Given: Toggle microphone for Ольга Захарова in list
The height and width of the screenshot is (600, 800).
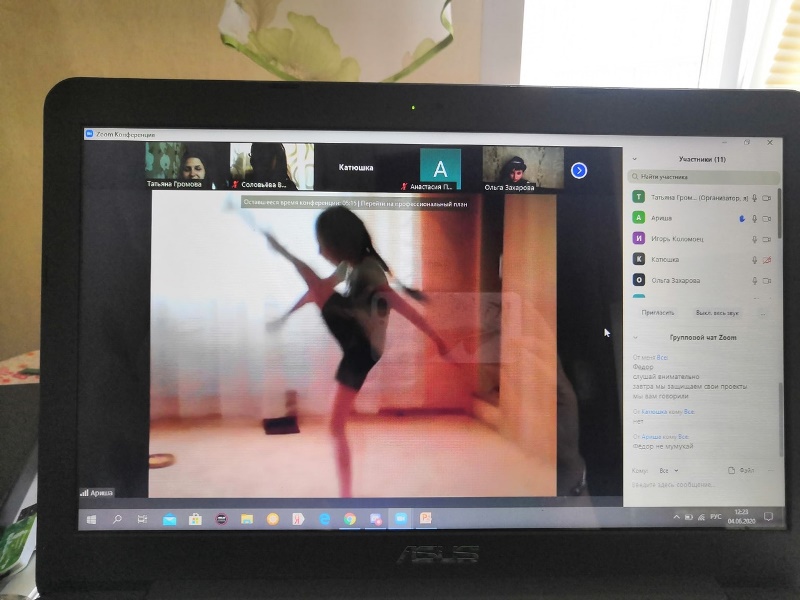Looking at the screenshot, I should point(754,280).
